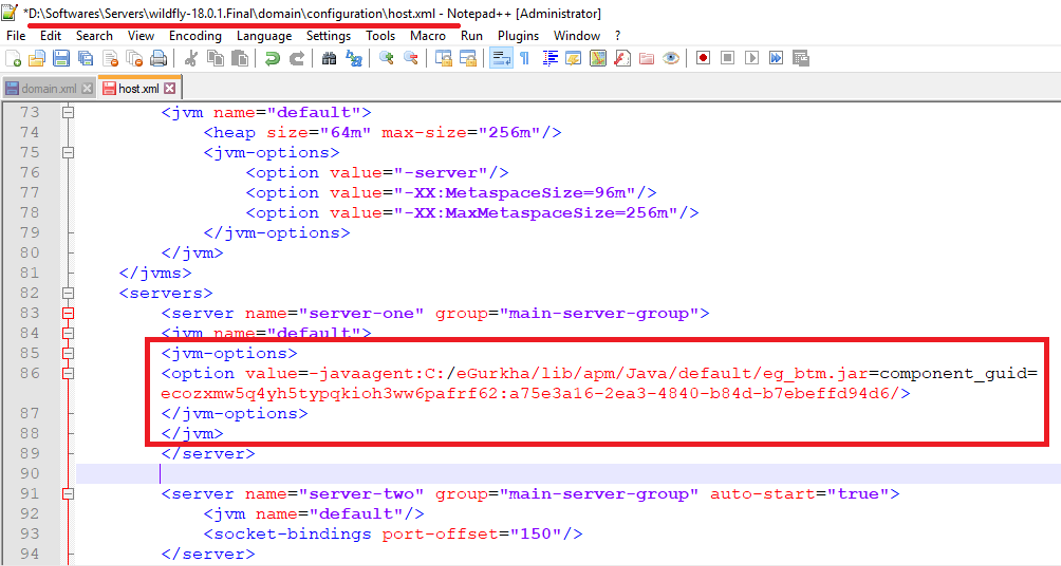The width and height of the screenshot is (1061, 566).
Task: Switch to the domain.xml tab
Action: click(49, 89)
